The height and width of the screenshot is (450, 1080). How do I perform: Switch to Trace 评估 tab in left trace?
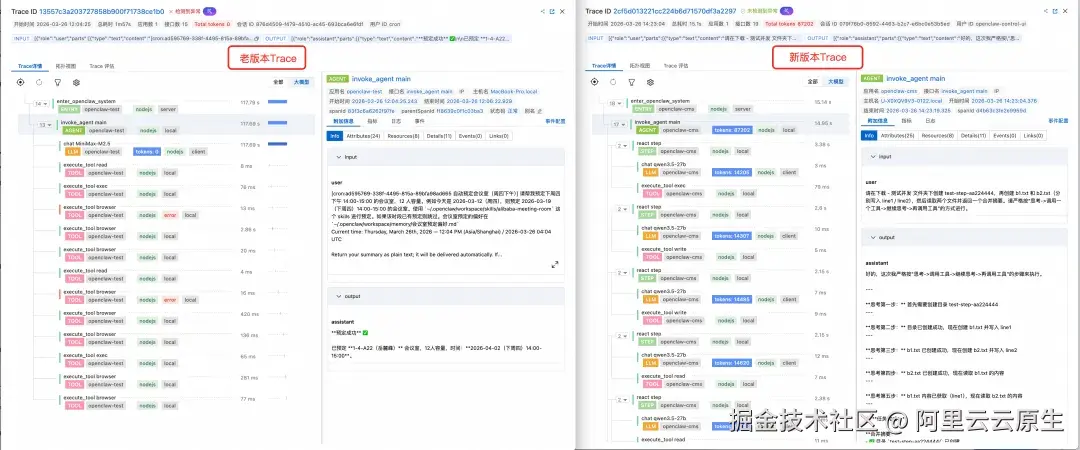pos(102,66)
